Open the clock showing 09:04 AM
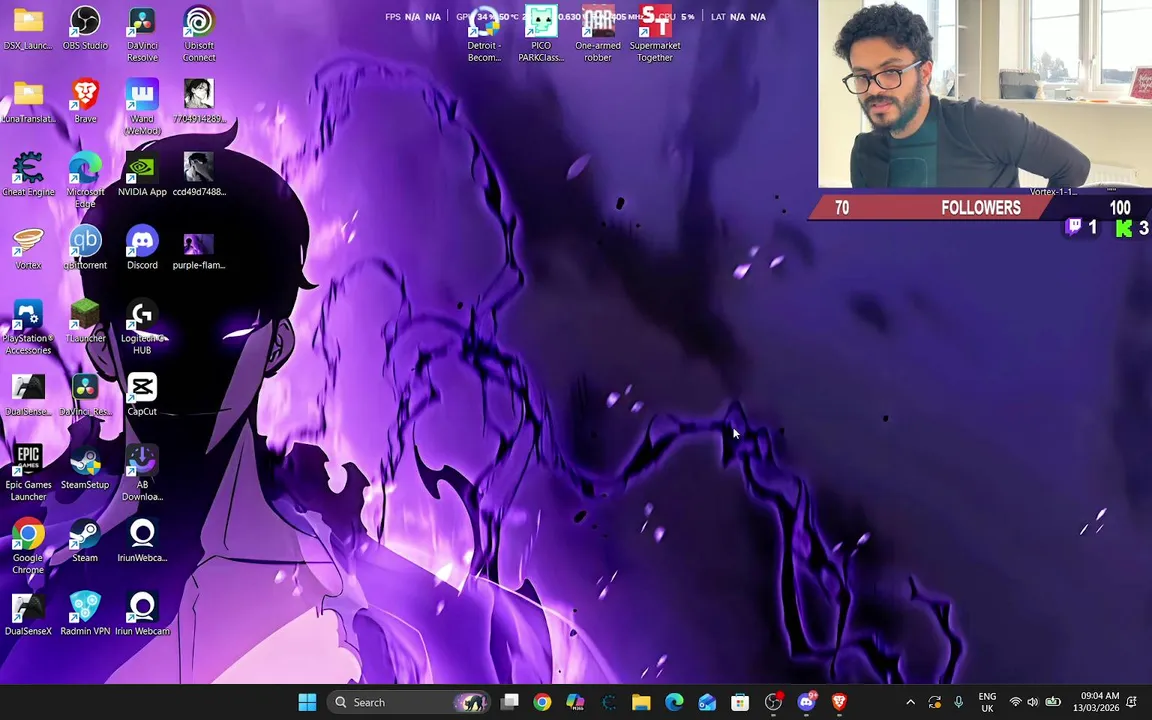This screenshot has height=720, width=1152. click(x=1096, y=702)
